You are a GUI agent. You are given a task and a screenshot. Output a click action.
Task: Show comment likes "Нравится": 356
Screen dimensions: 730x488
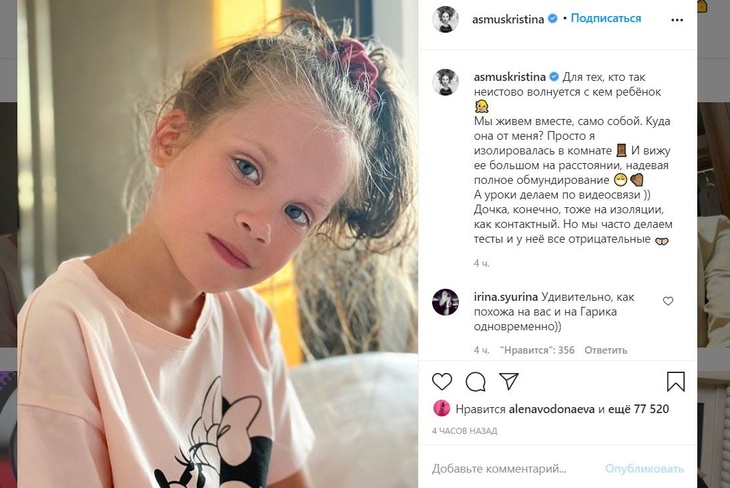[x=537, y=350]
